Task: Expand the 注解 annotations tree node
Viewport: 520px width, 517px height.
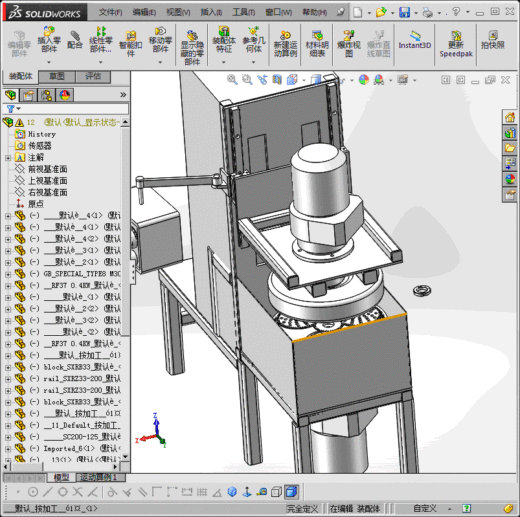Action: [8, 158]
